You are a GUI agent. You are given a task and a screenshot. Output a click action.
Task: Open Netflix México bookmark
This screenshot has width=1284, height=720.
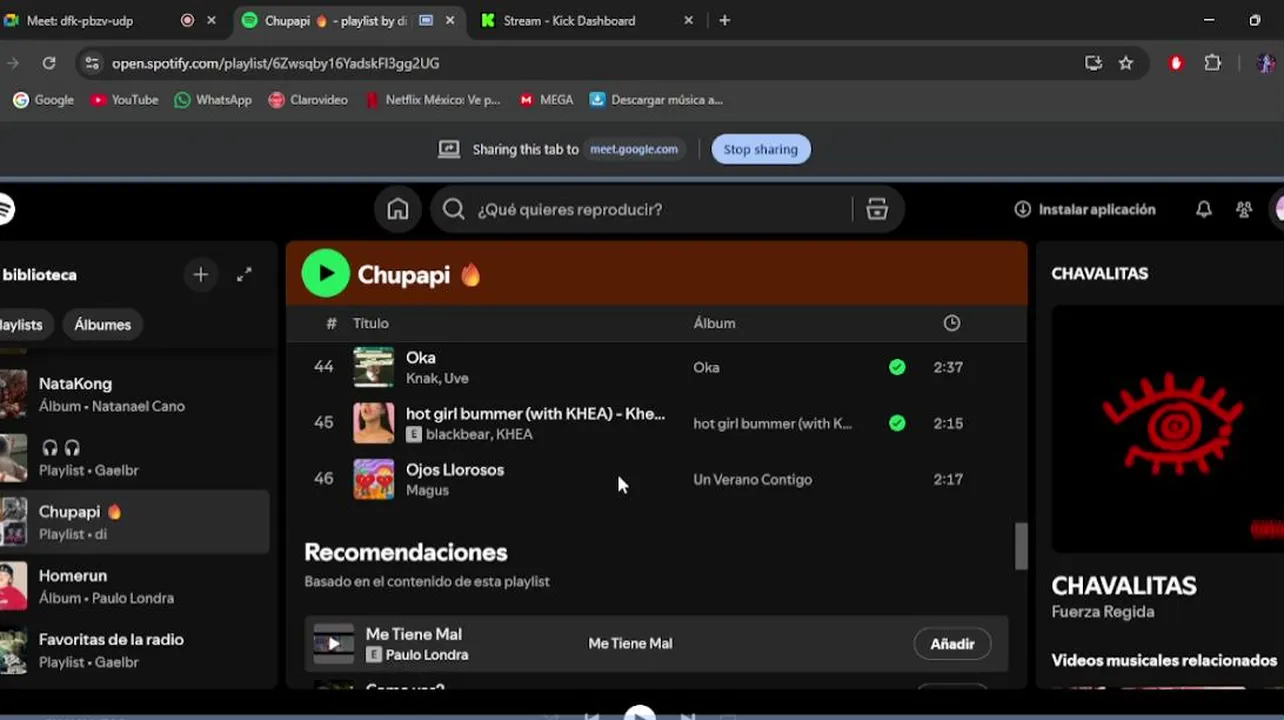coord(432,100)
